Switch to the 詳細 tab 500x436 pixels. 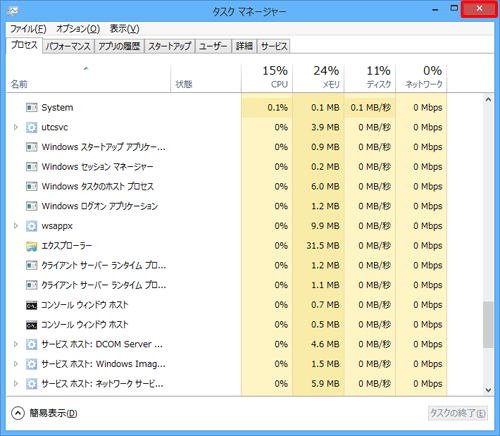(x=244, y=46)
